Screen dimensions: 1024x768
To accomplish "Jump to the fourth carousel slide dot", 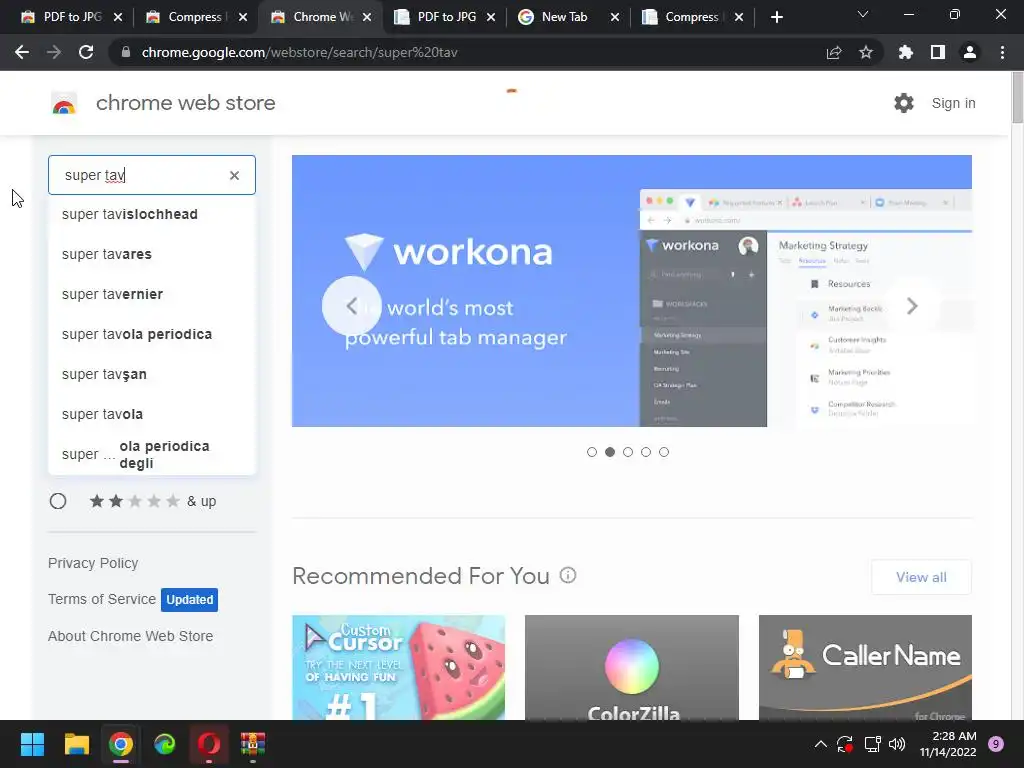I will [x=646, y=452].
